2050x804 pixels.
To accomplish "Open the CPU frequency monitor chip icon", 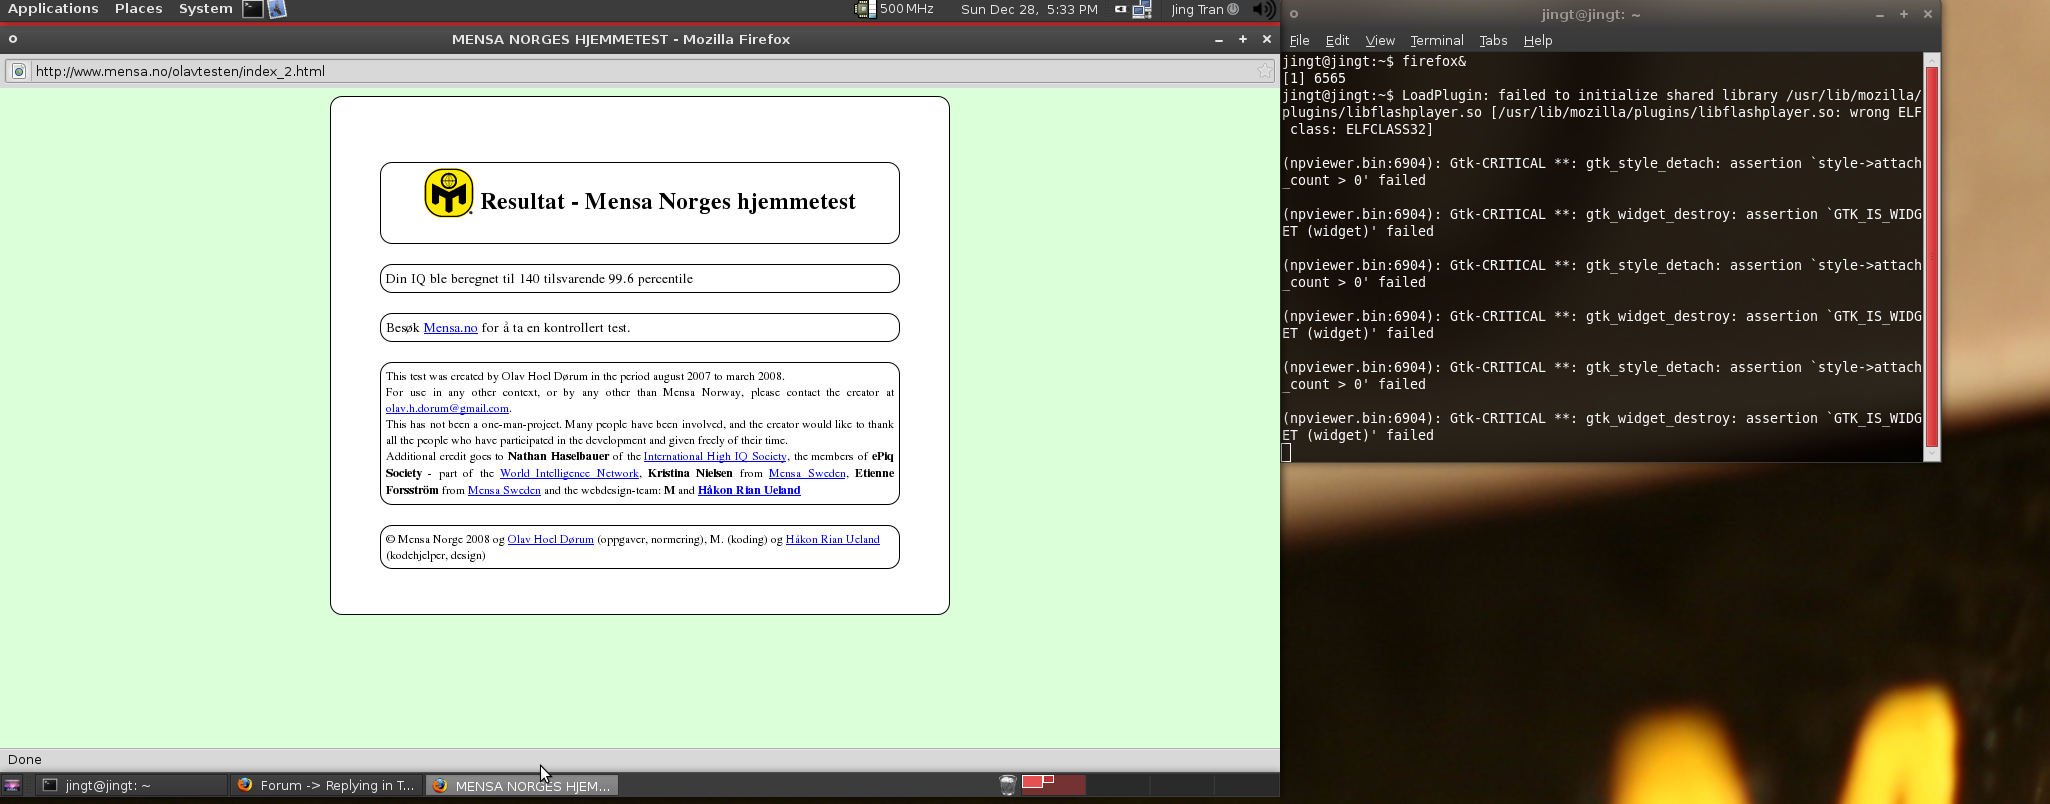I will [865, 9].
